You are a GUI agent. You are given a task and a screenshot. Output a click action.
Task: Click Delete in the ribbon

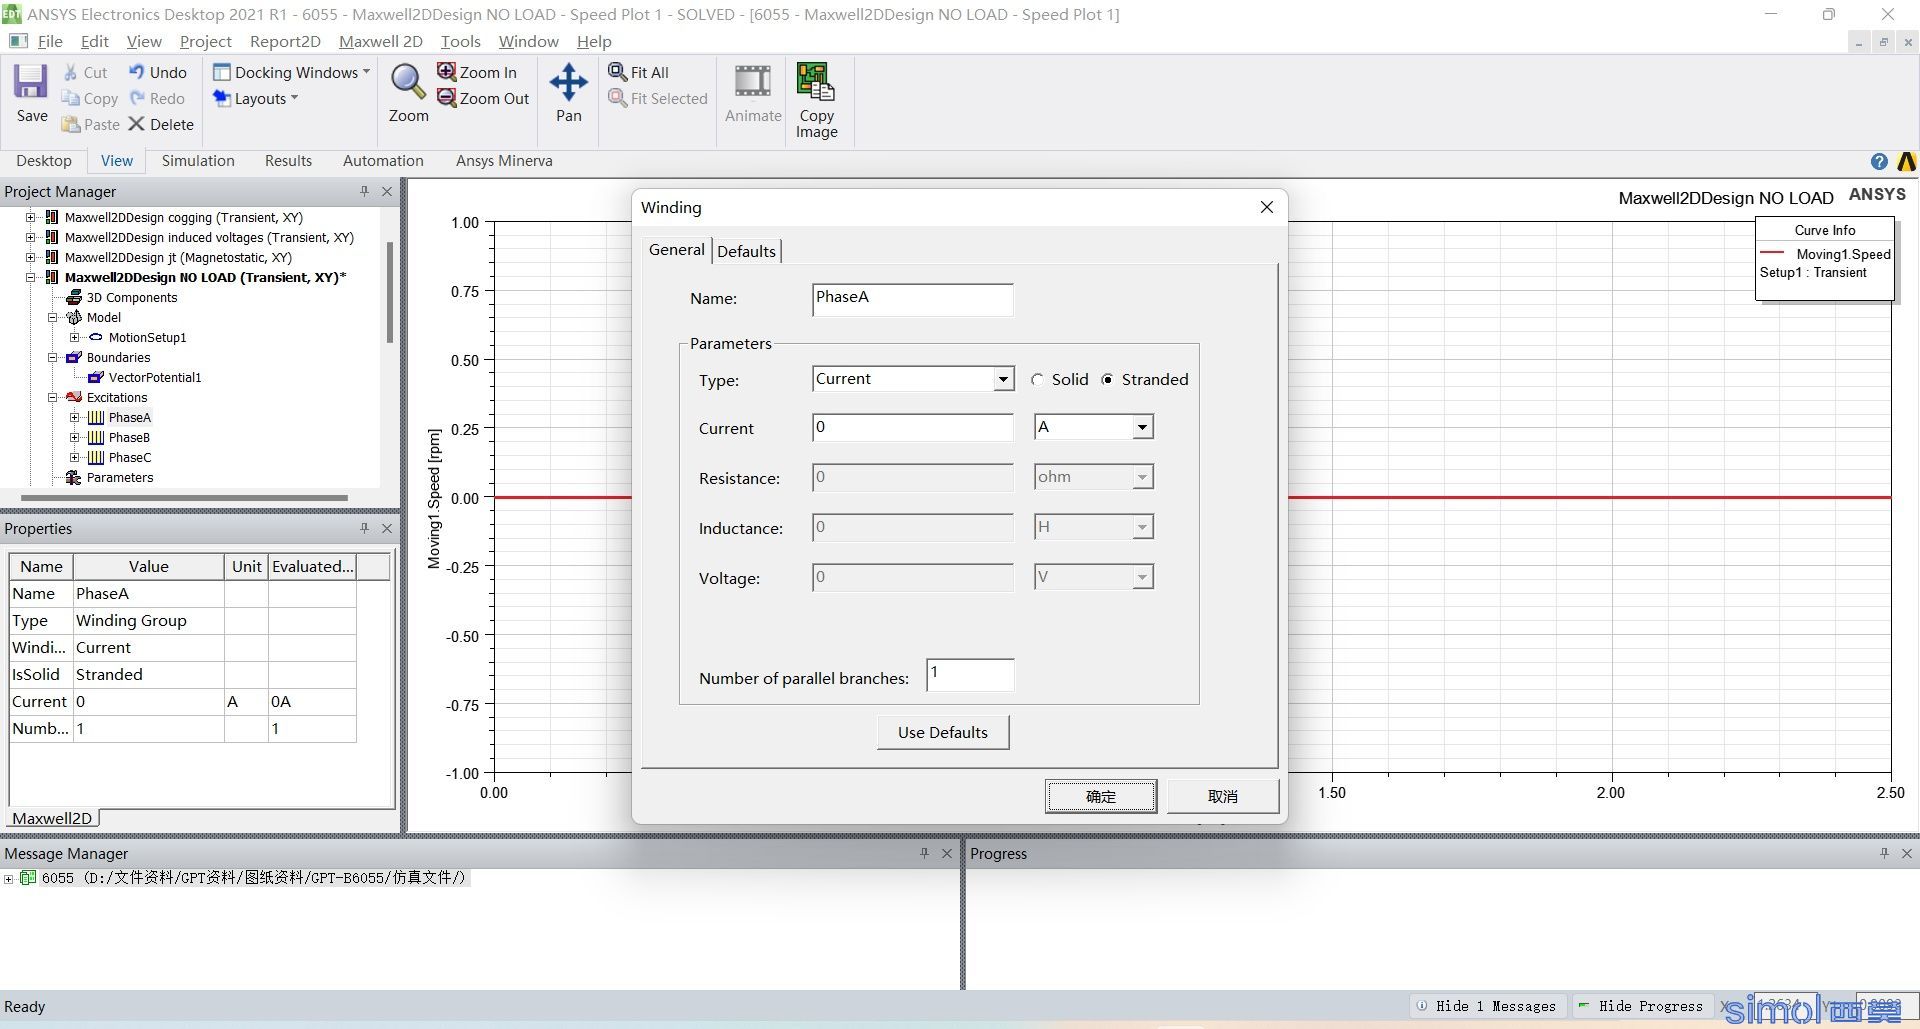tap(161, 124)
